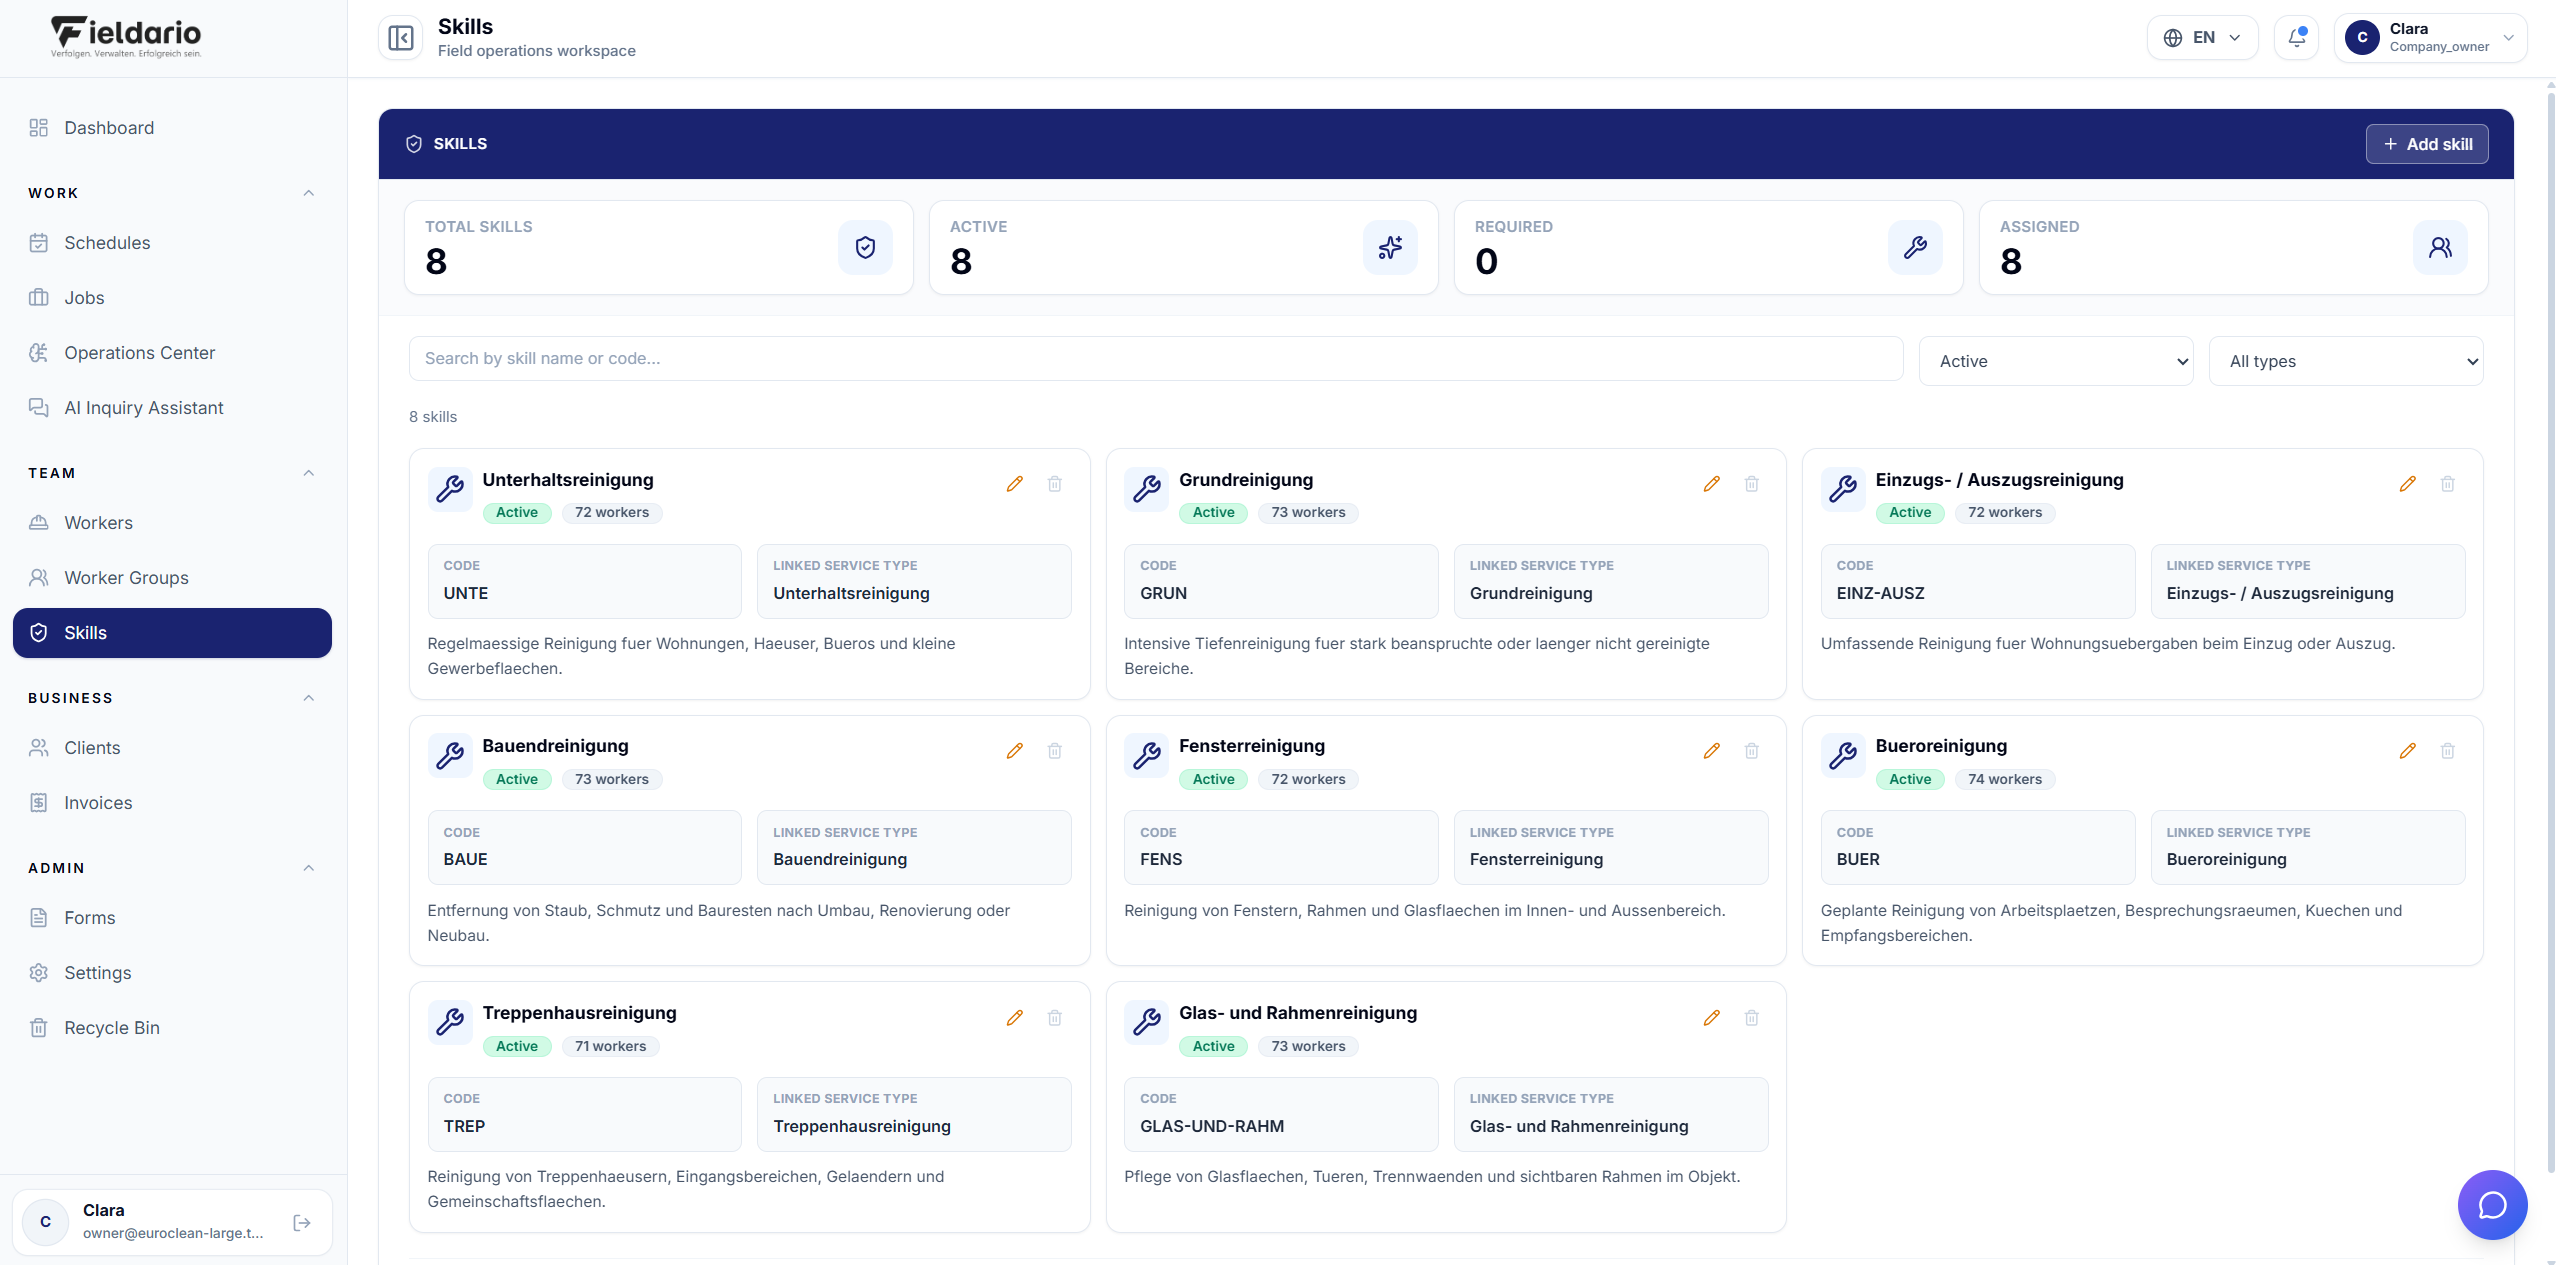
Task: Open the Recycle Bin page
Action: click(x=172, y=1028)
